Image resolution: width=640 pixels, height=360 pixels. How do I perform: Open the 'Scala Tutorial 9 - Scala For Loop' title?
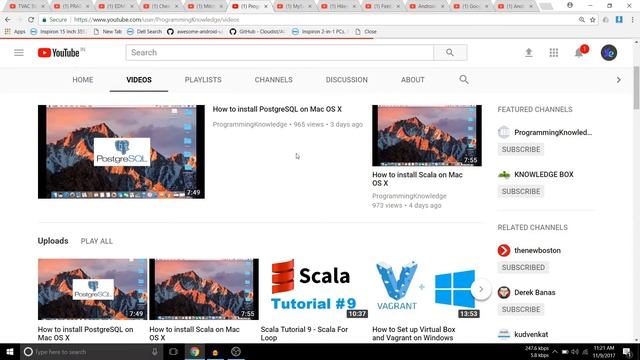click(304, 333)
